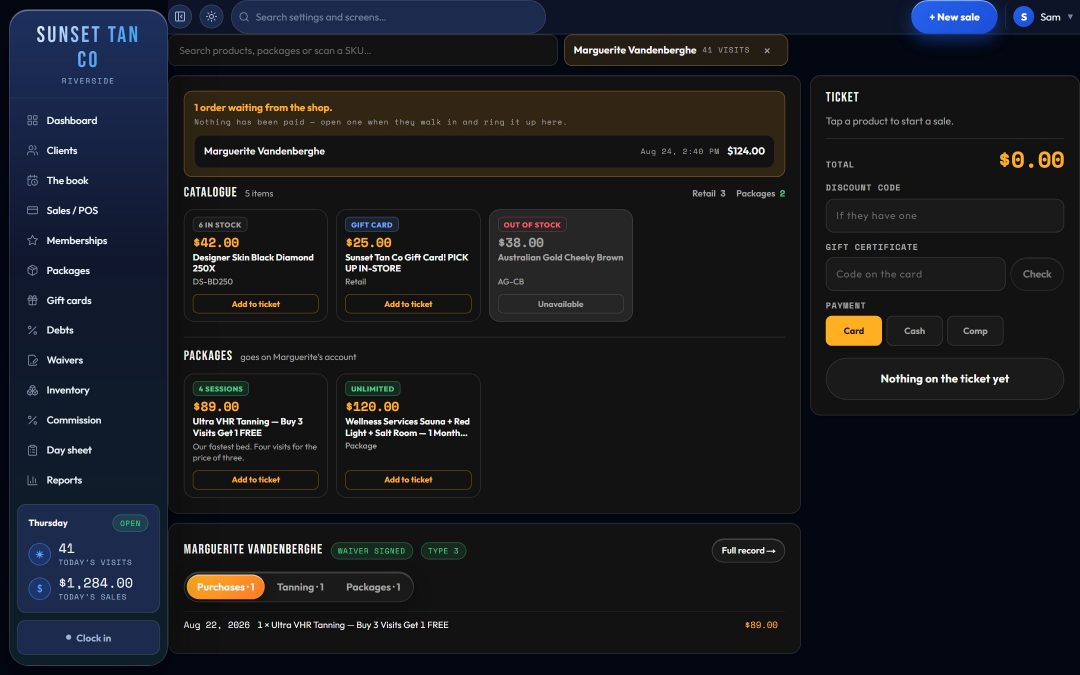The height and width of the screenshot is (675, 1080).
Task: Click the S user avatar
Action: (x=1024, y=17)
